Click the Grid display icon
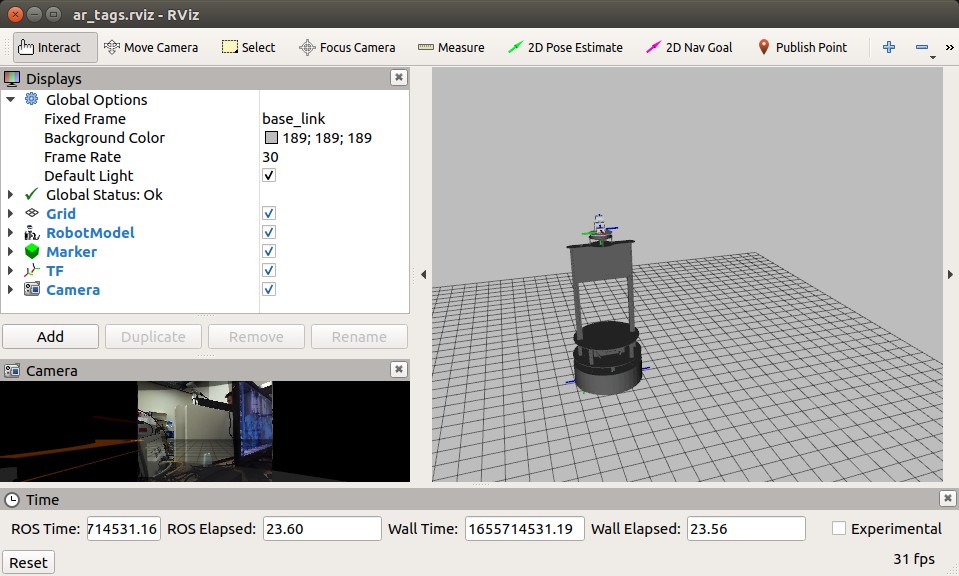Viewport: 959px width, 576px height. click(x=32, y=213)
